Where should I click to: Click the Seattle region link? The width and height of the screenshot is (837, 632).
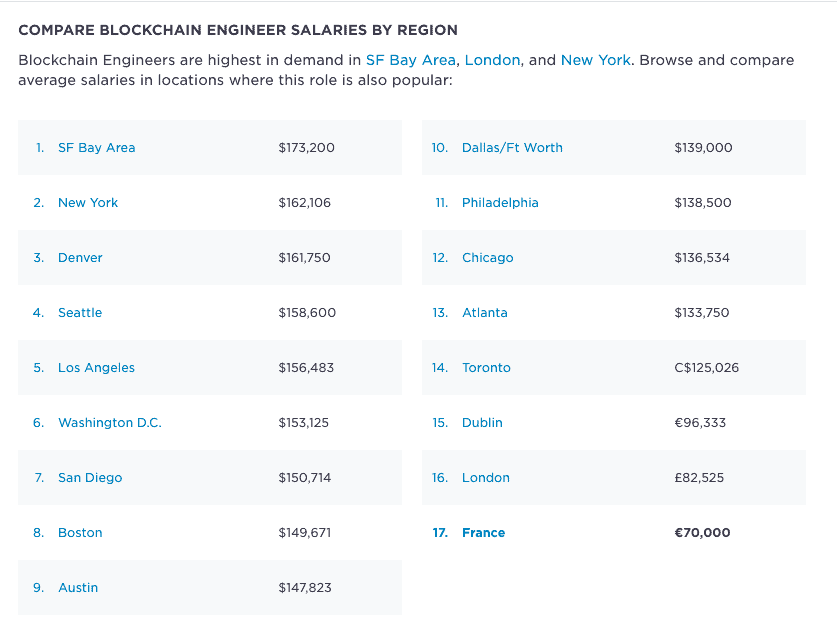pyautogui.click(x=80, y=312)
